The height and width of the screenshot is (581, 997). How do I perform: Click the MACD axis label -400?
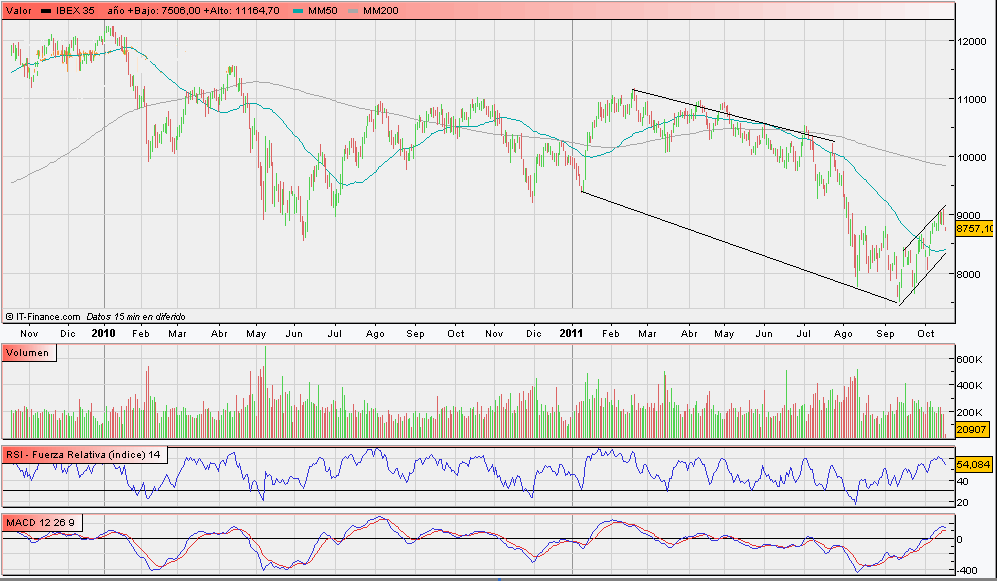(x=965, y=570)
